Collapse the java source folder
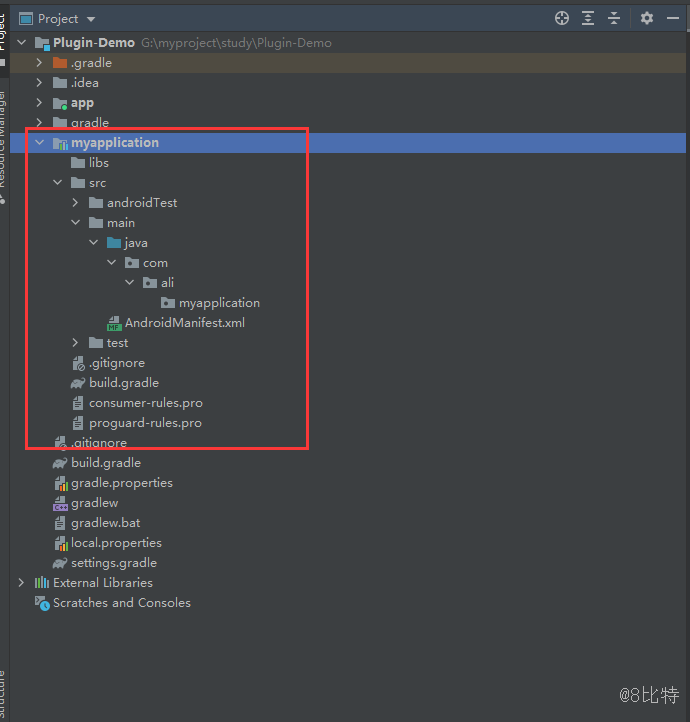The width and height of the screenshot is (690, 722). pyautogui.click(x=94, y=243)
